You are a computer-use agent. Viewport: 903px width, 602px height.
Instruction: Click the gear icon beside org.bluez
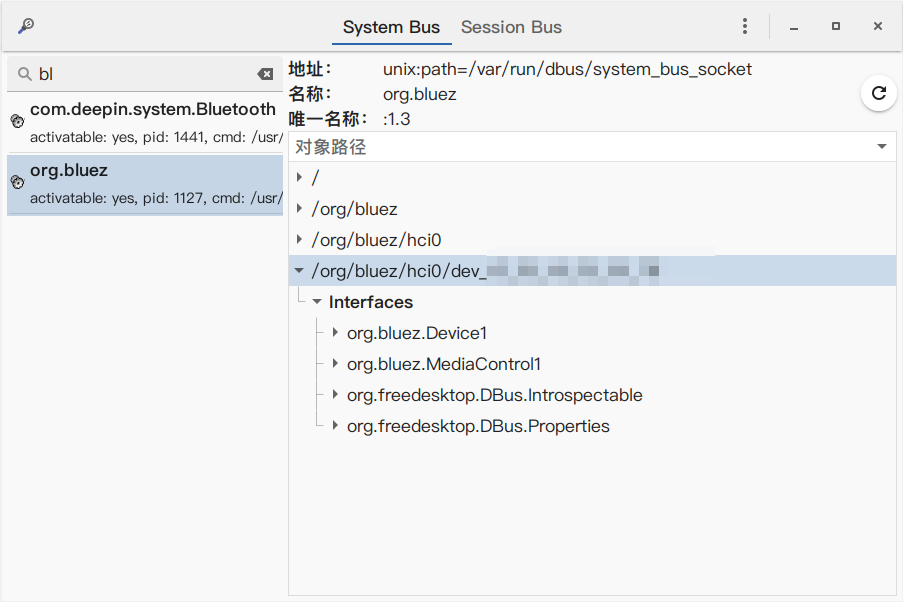pyautogui.click(x=17, y=182)
